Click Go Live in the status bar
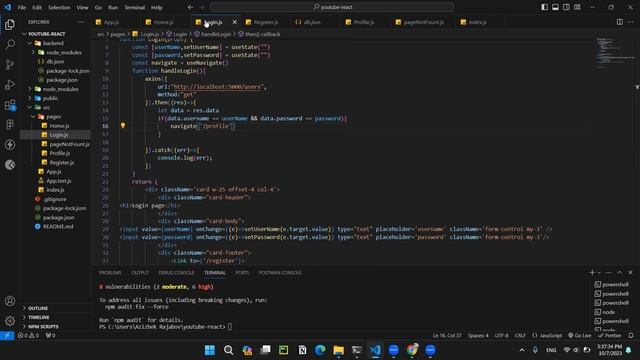 tap(580, 336)
